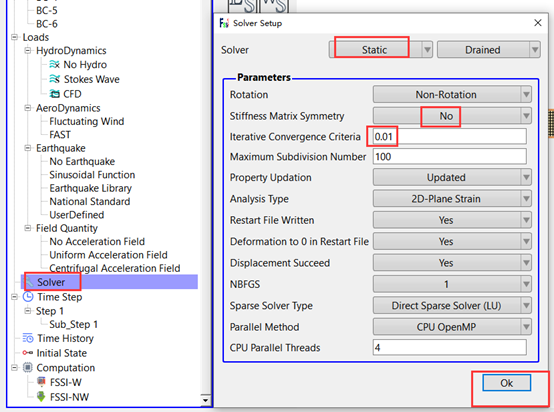Collapse the Step 1 tree node
The width and height of the screenshot is (554, 412).
tap(28, 311)
